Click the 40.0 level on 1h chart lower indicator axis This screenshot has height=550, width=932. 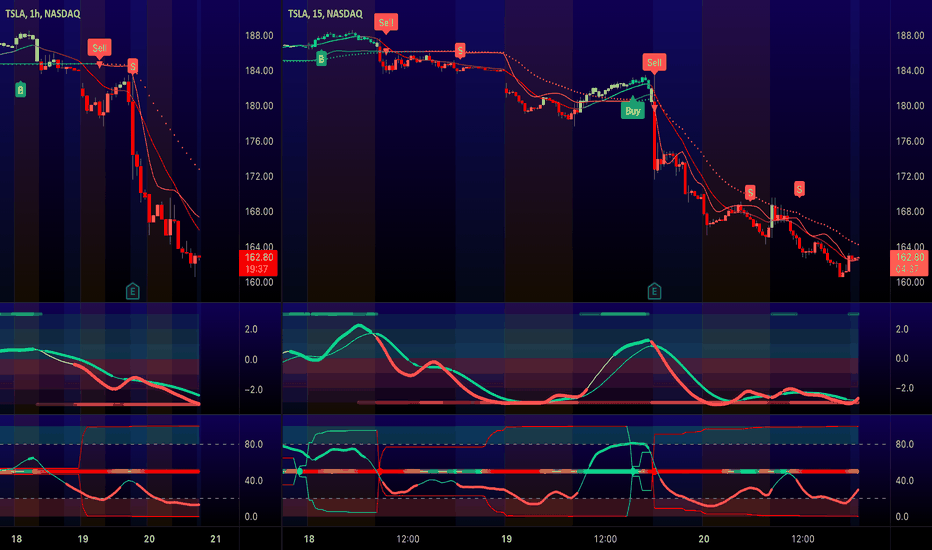[253, 480]
